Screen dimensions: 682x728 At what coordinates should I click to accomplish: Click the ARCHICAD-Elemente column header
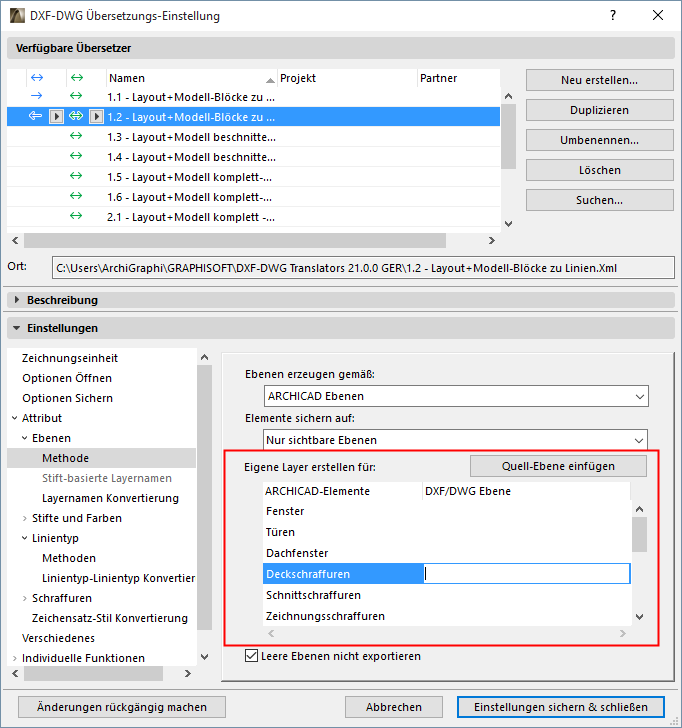tap(343, 491)
